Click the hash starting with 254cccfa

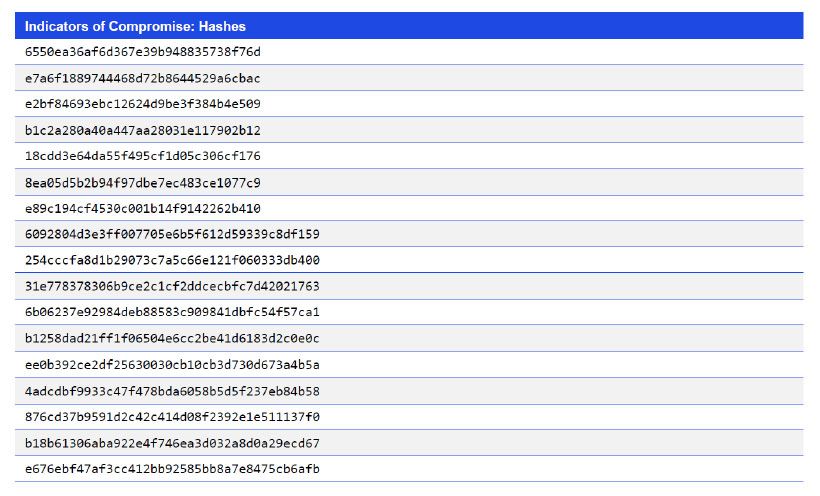pyautogui.click(x=172, y=260)
